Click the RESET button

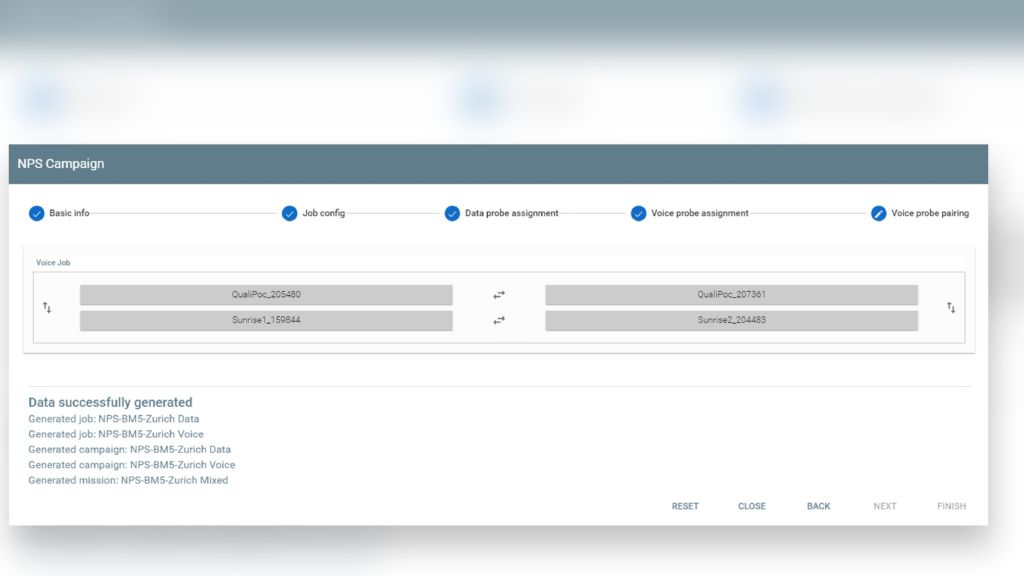coord(685,506)
